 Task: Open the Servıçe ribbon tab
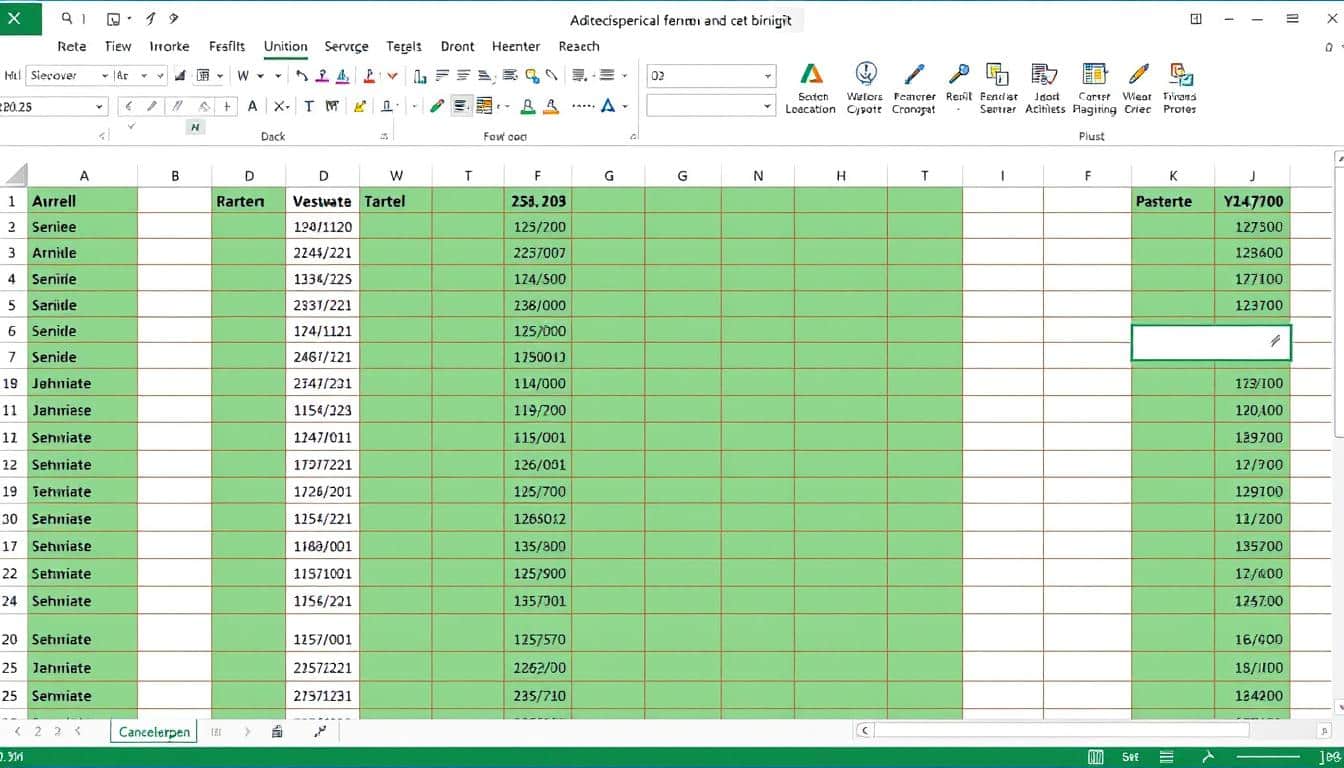pos(347,46)
